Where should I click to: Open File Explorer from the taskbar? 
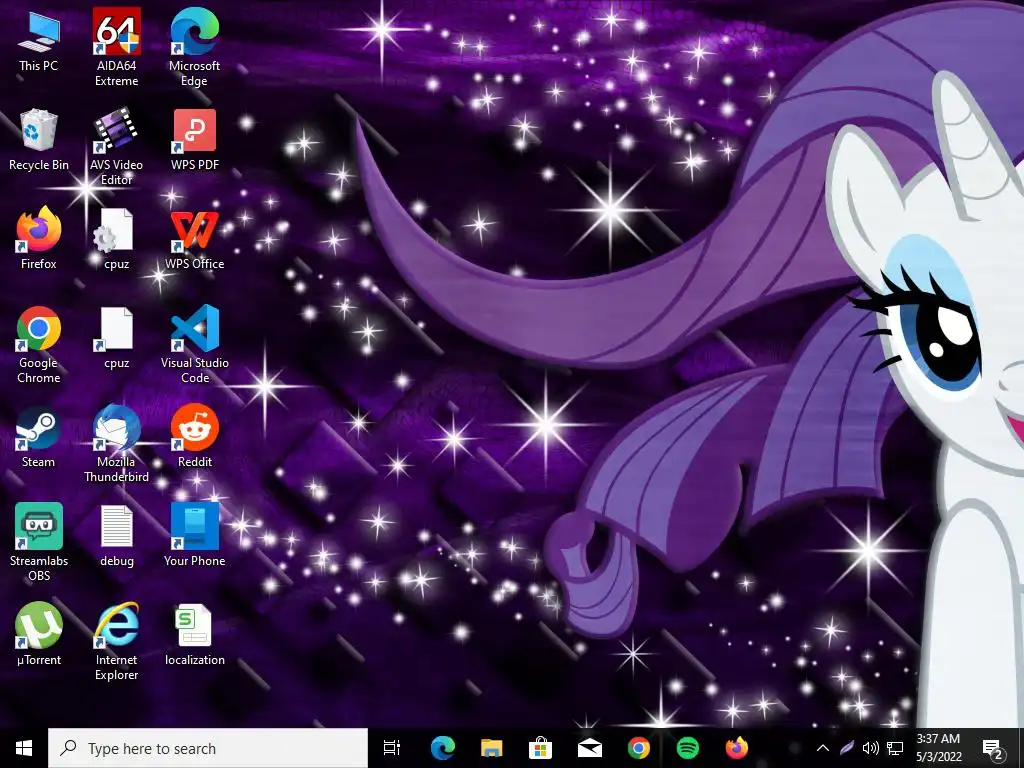pyautogui.click(x=492, y=748)
